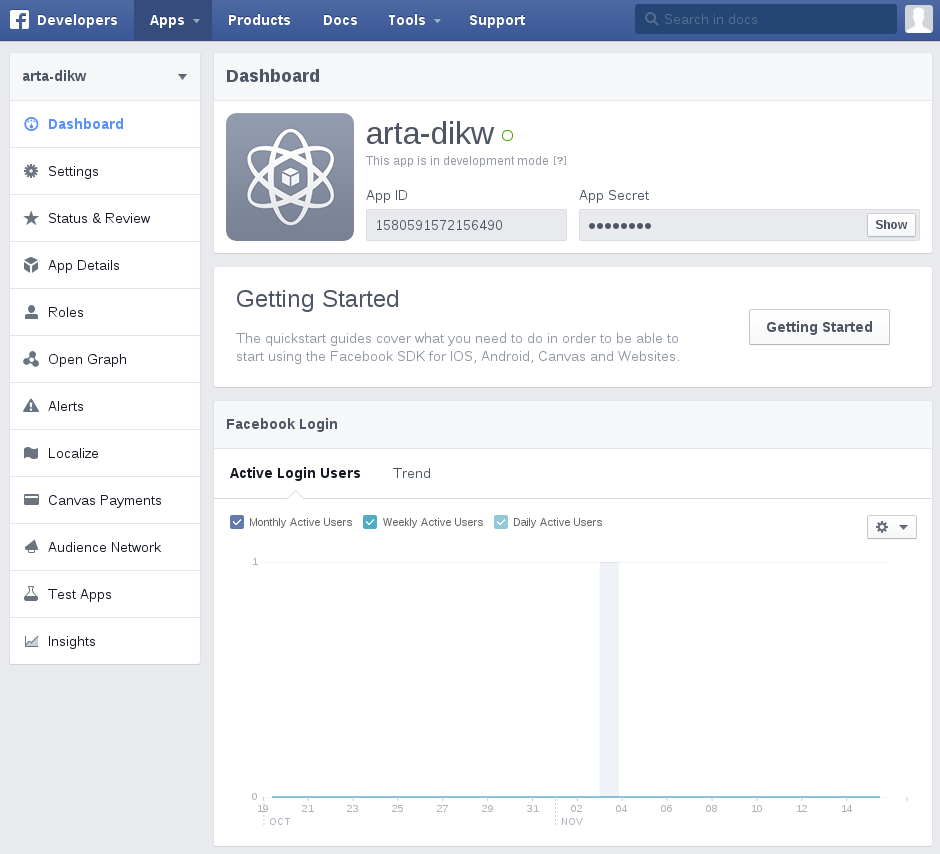The image size is (940, 854).
Task: Select the Audience Network icon
Action: click(31, 547)
